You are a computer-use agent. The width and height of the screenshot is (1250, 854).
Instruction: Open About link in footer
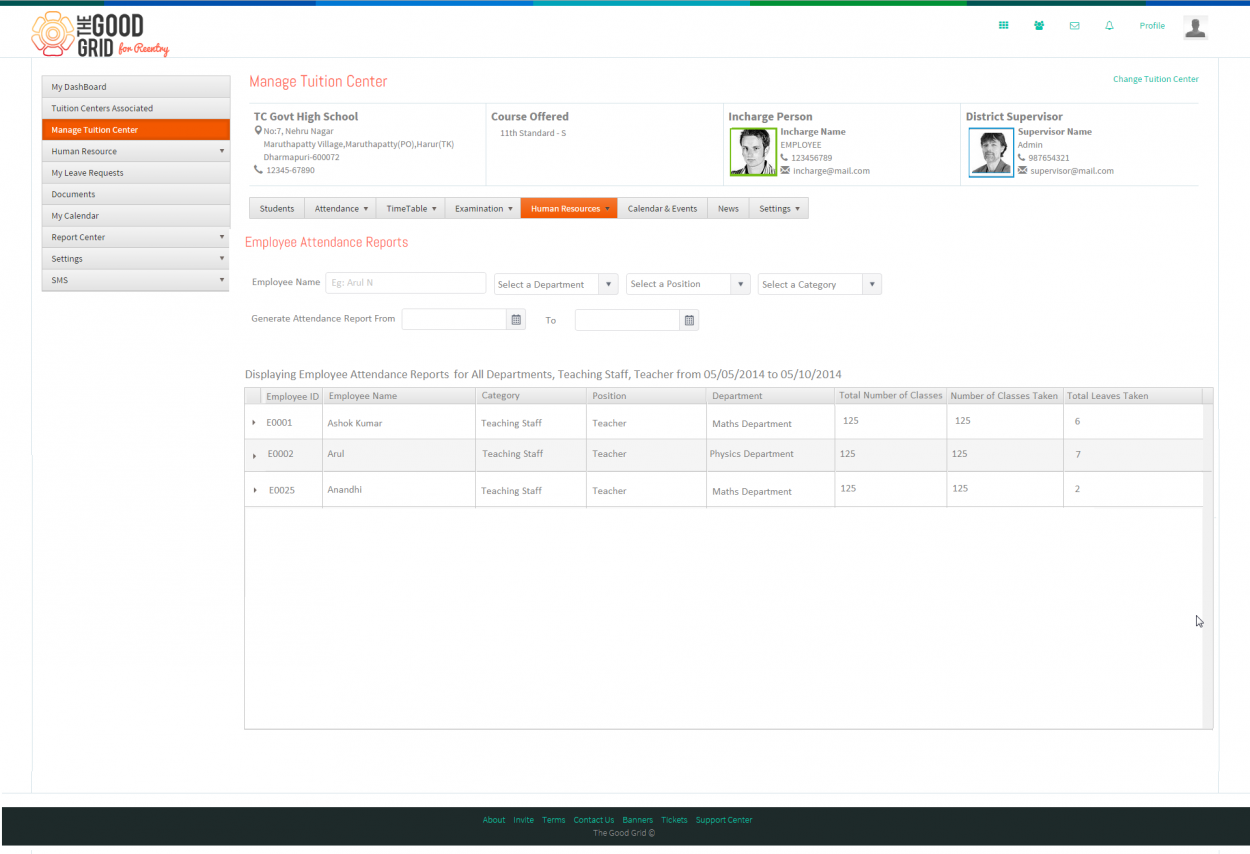click(494, 820)
